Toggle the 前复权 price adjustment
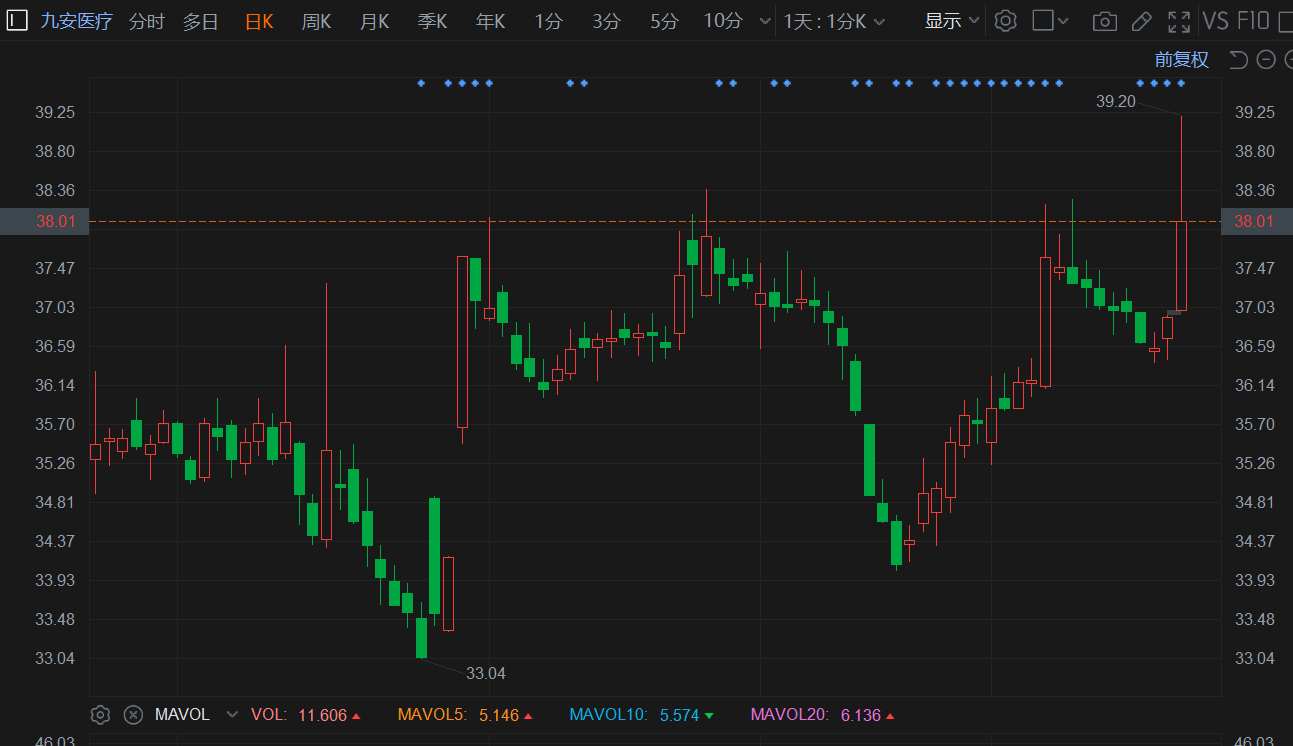1293x746 pixels. click(1181, 60)
